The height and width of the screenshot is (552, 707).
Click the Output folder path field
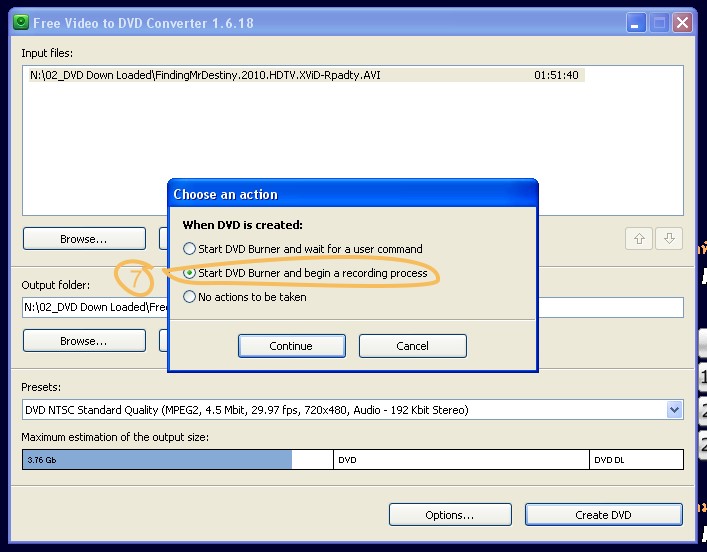click(353, 307)
